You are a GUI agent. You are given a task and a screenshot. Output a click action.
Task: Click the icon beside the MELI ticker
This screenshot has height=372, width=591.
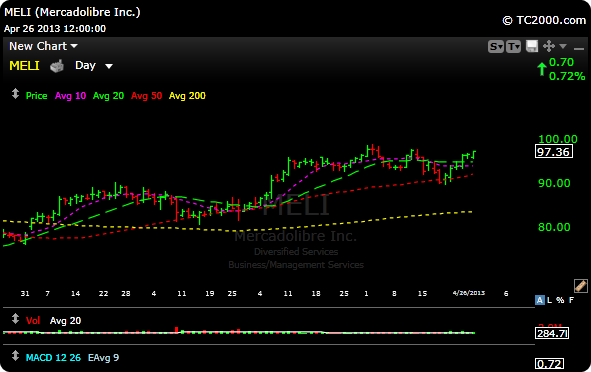coord(57,66)
